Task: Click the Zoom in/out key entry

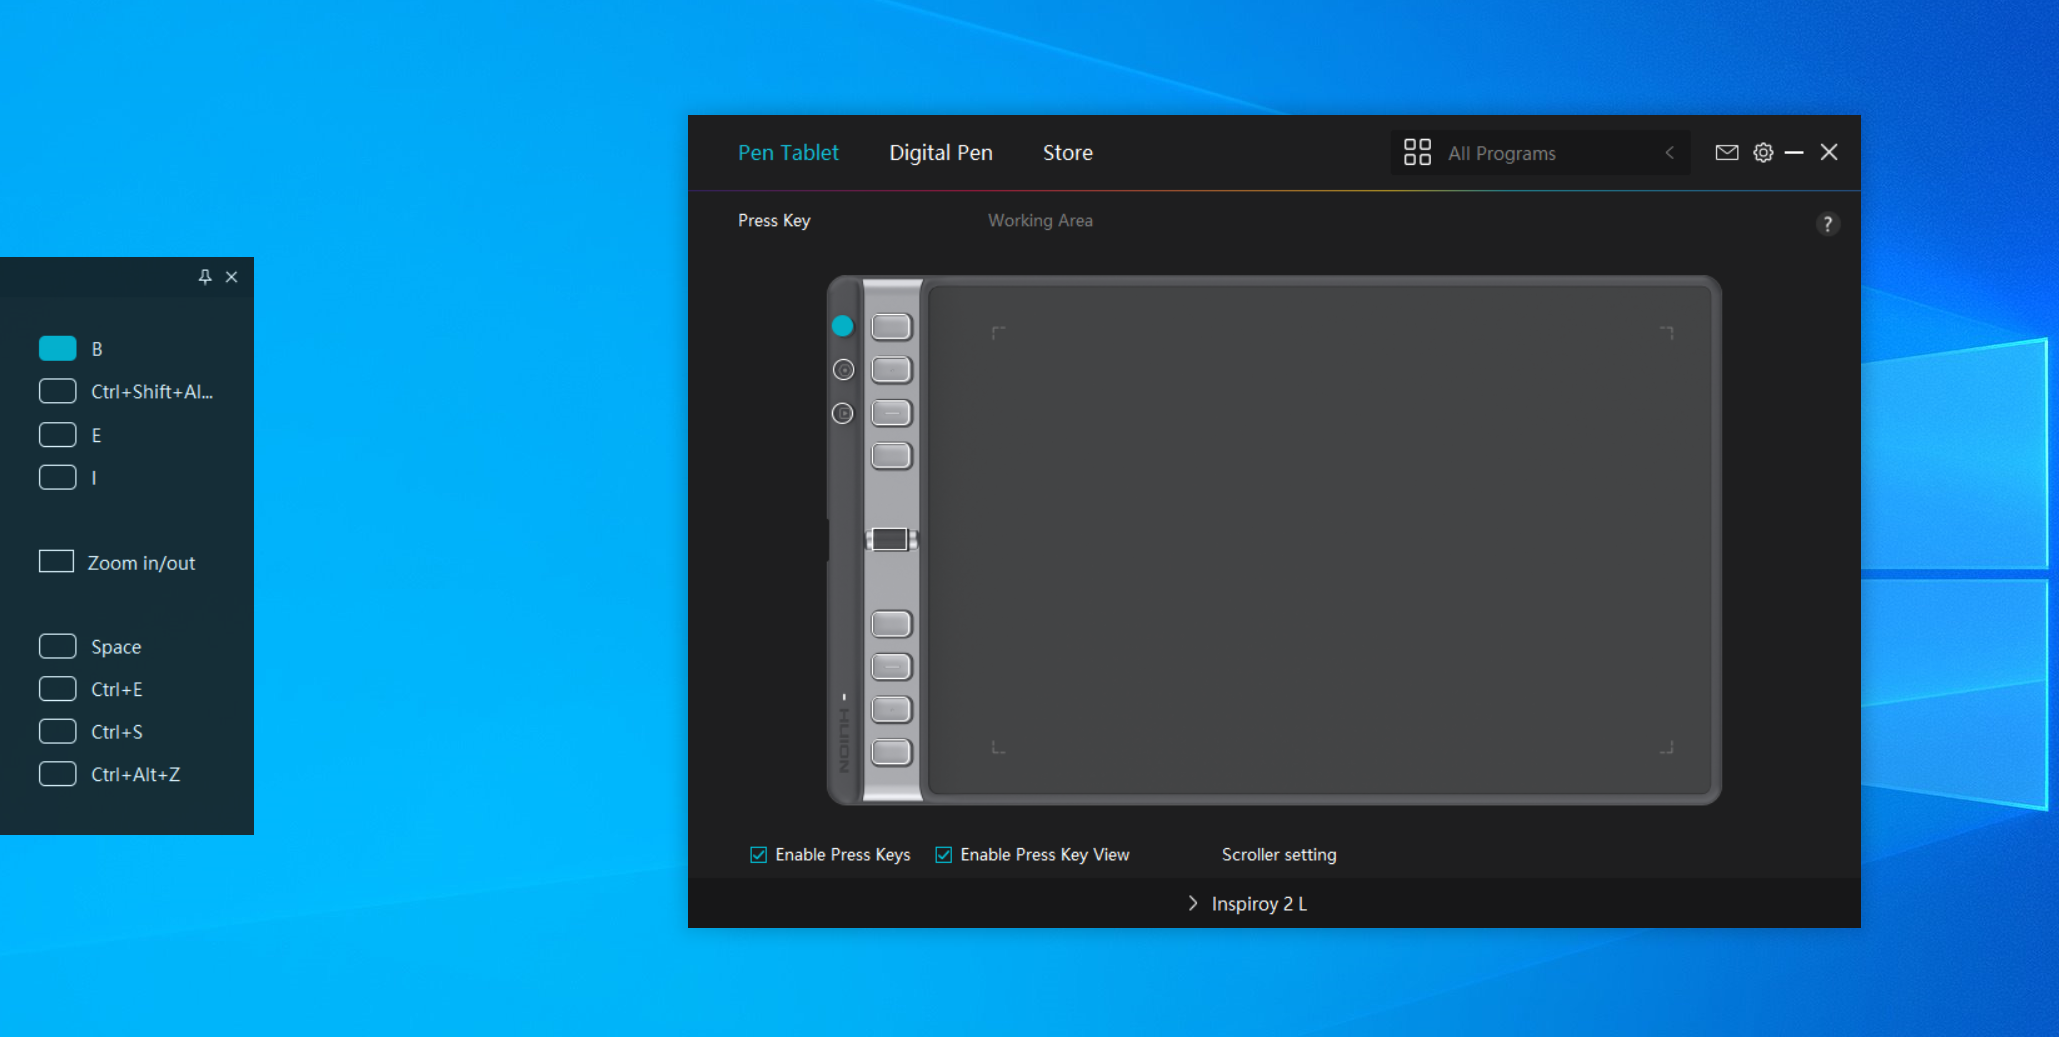Action: (x=140, y=563)
